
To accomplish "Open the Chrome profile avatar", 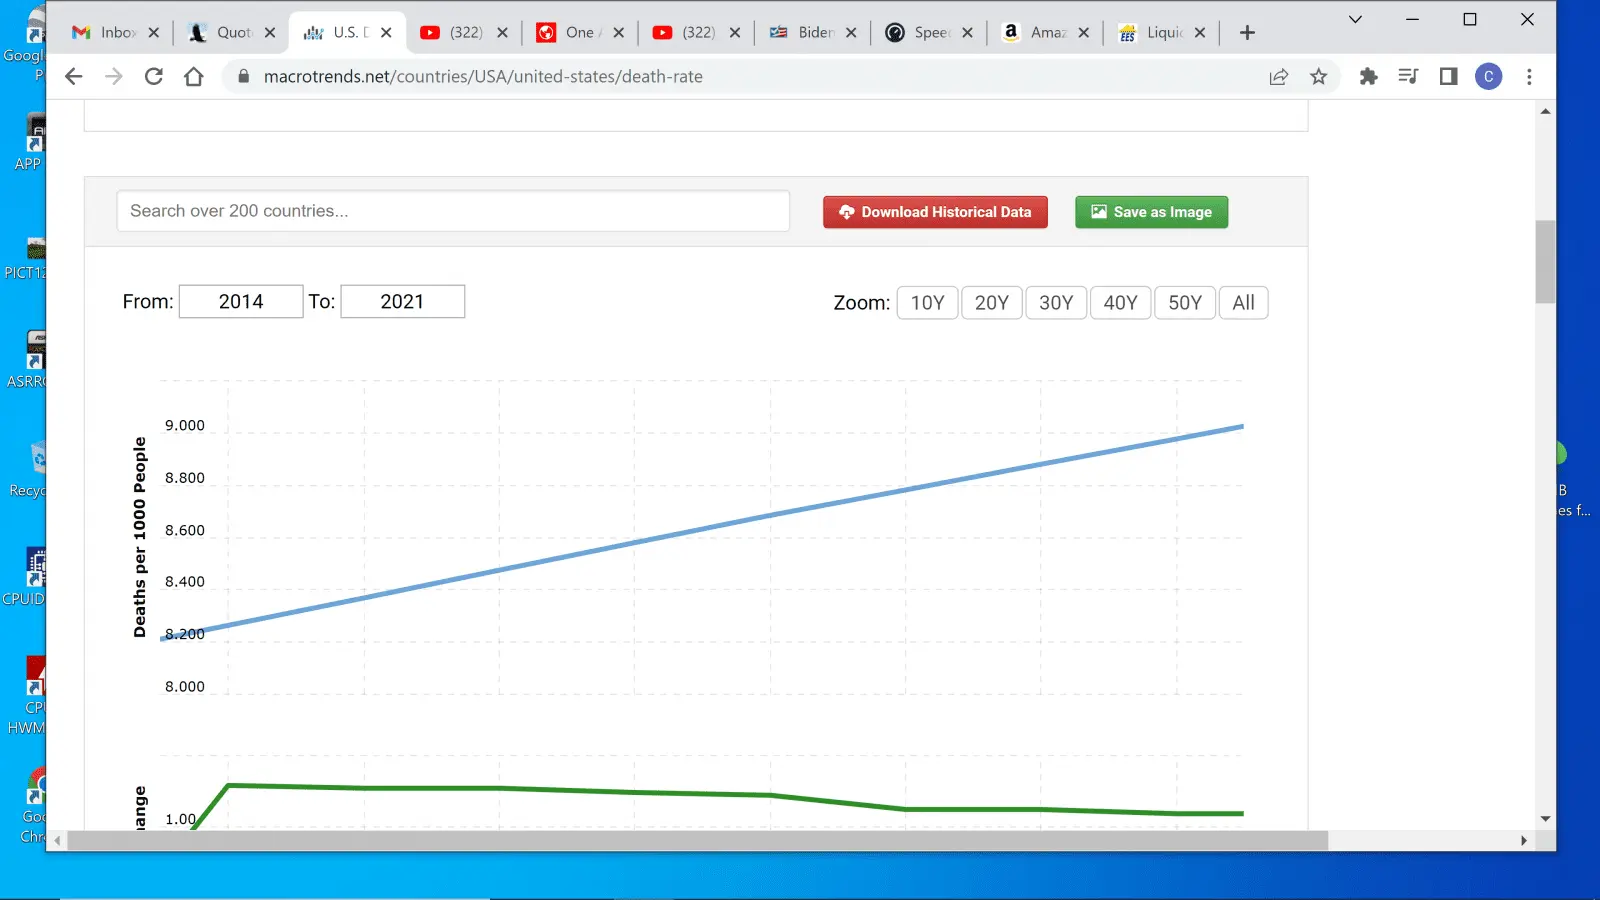I will point(1489,77).
